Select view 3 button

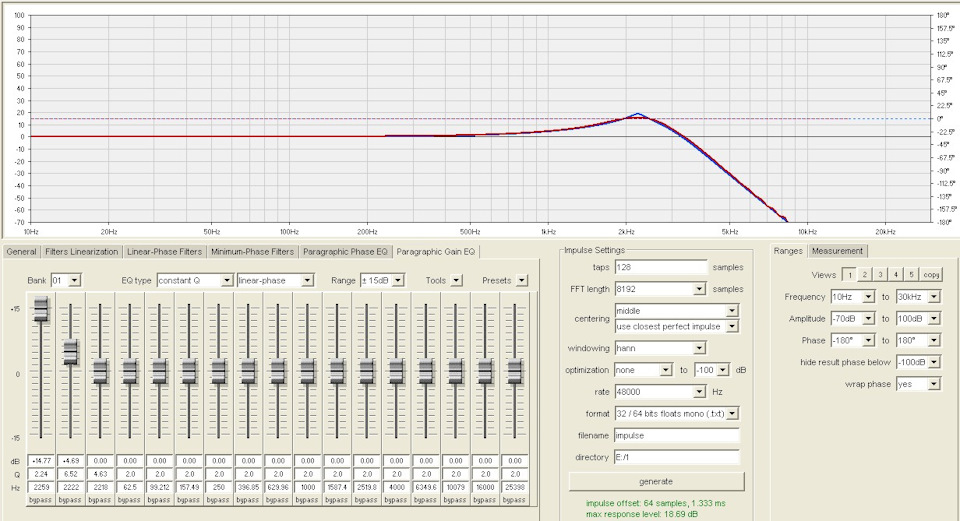tap(880, 274)
